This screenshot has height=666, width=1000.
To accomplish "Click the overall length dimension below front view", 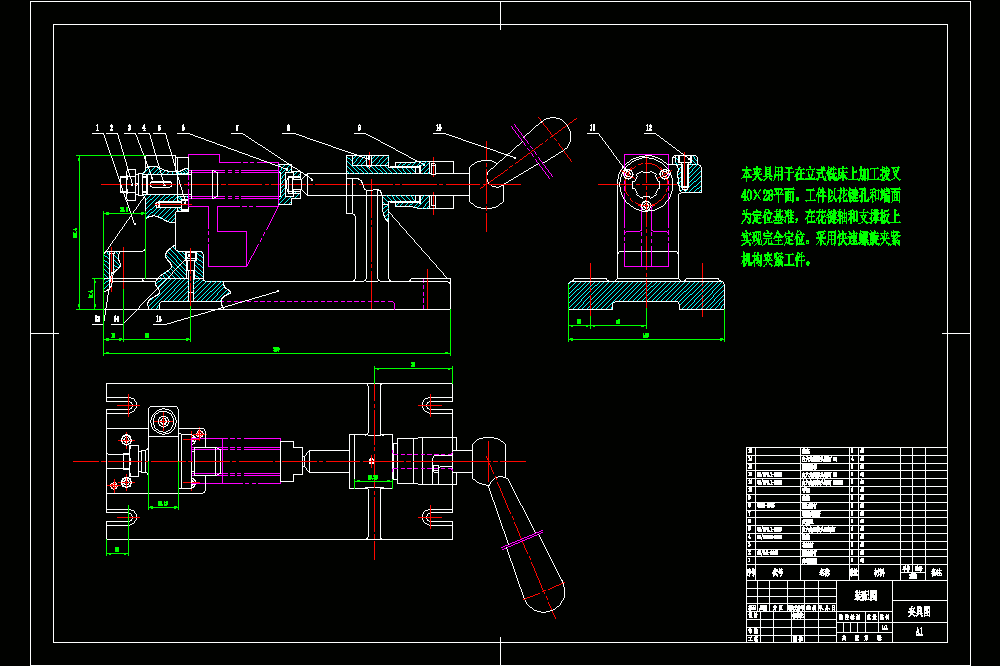I will [x=277, y=350].
